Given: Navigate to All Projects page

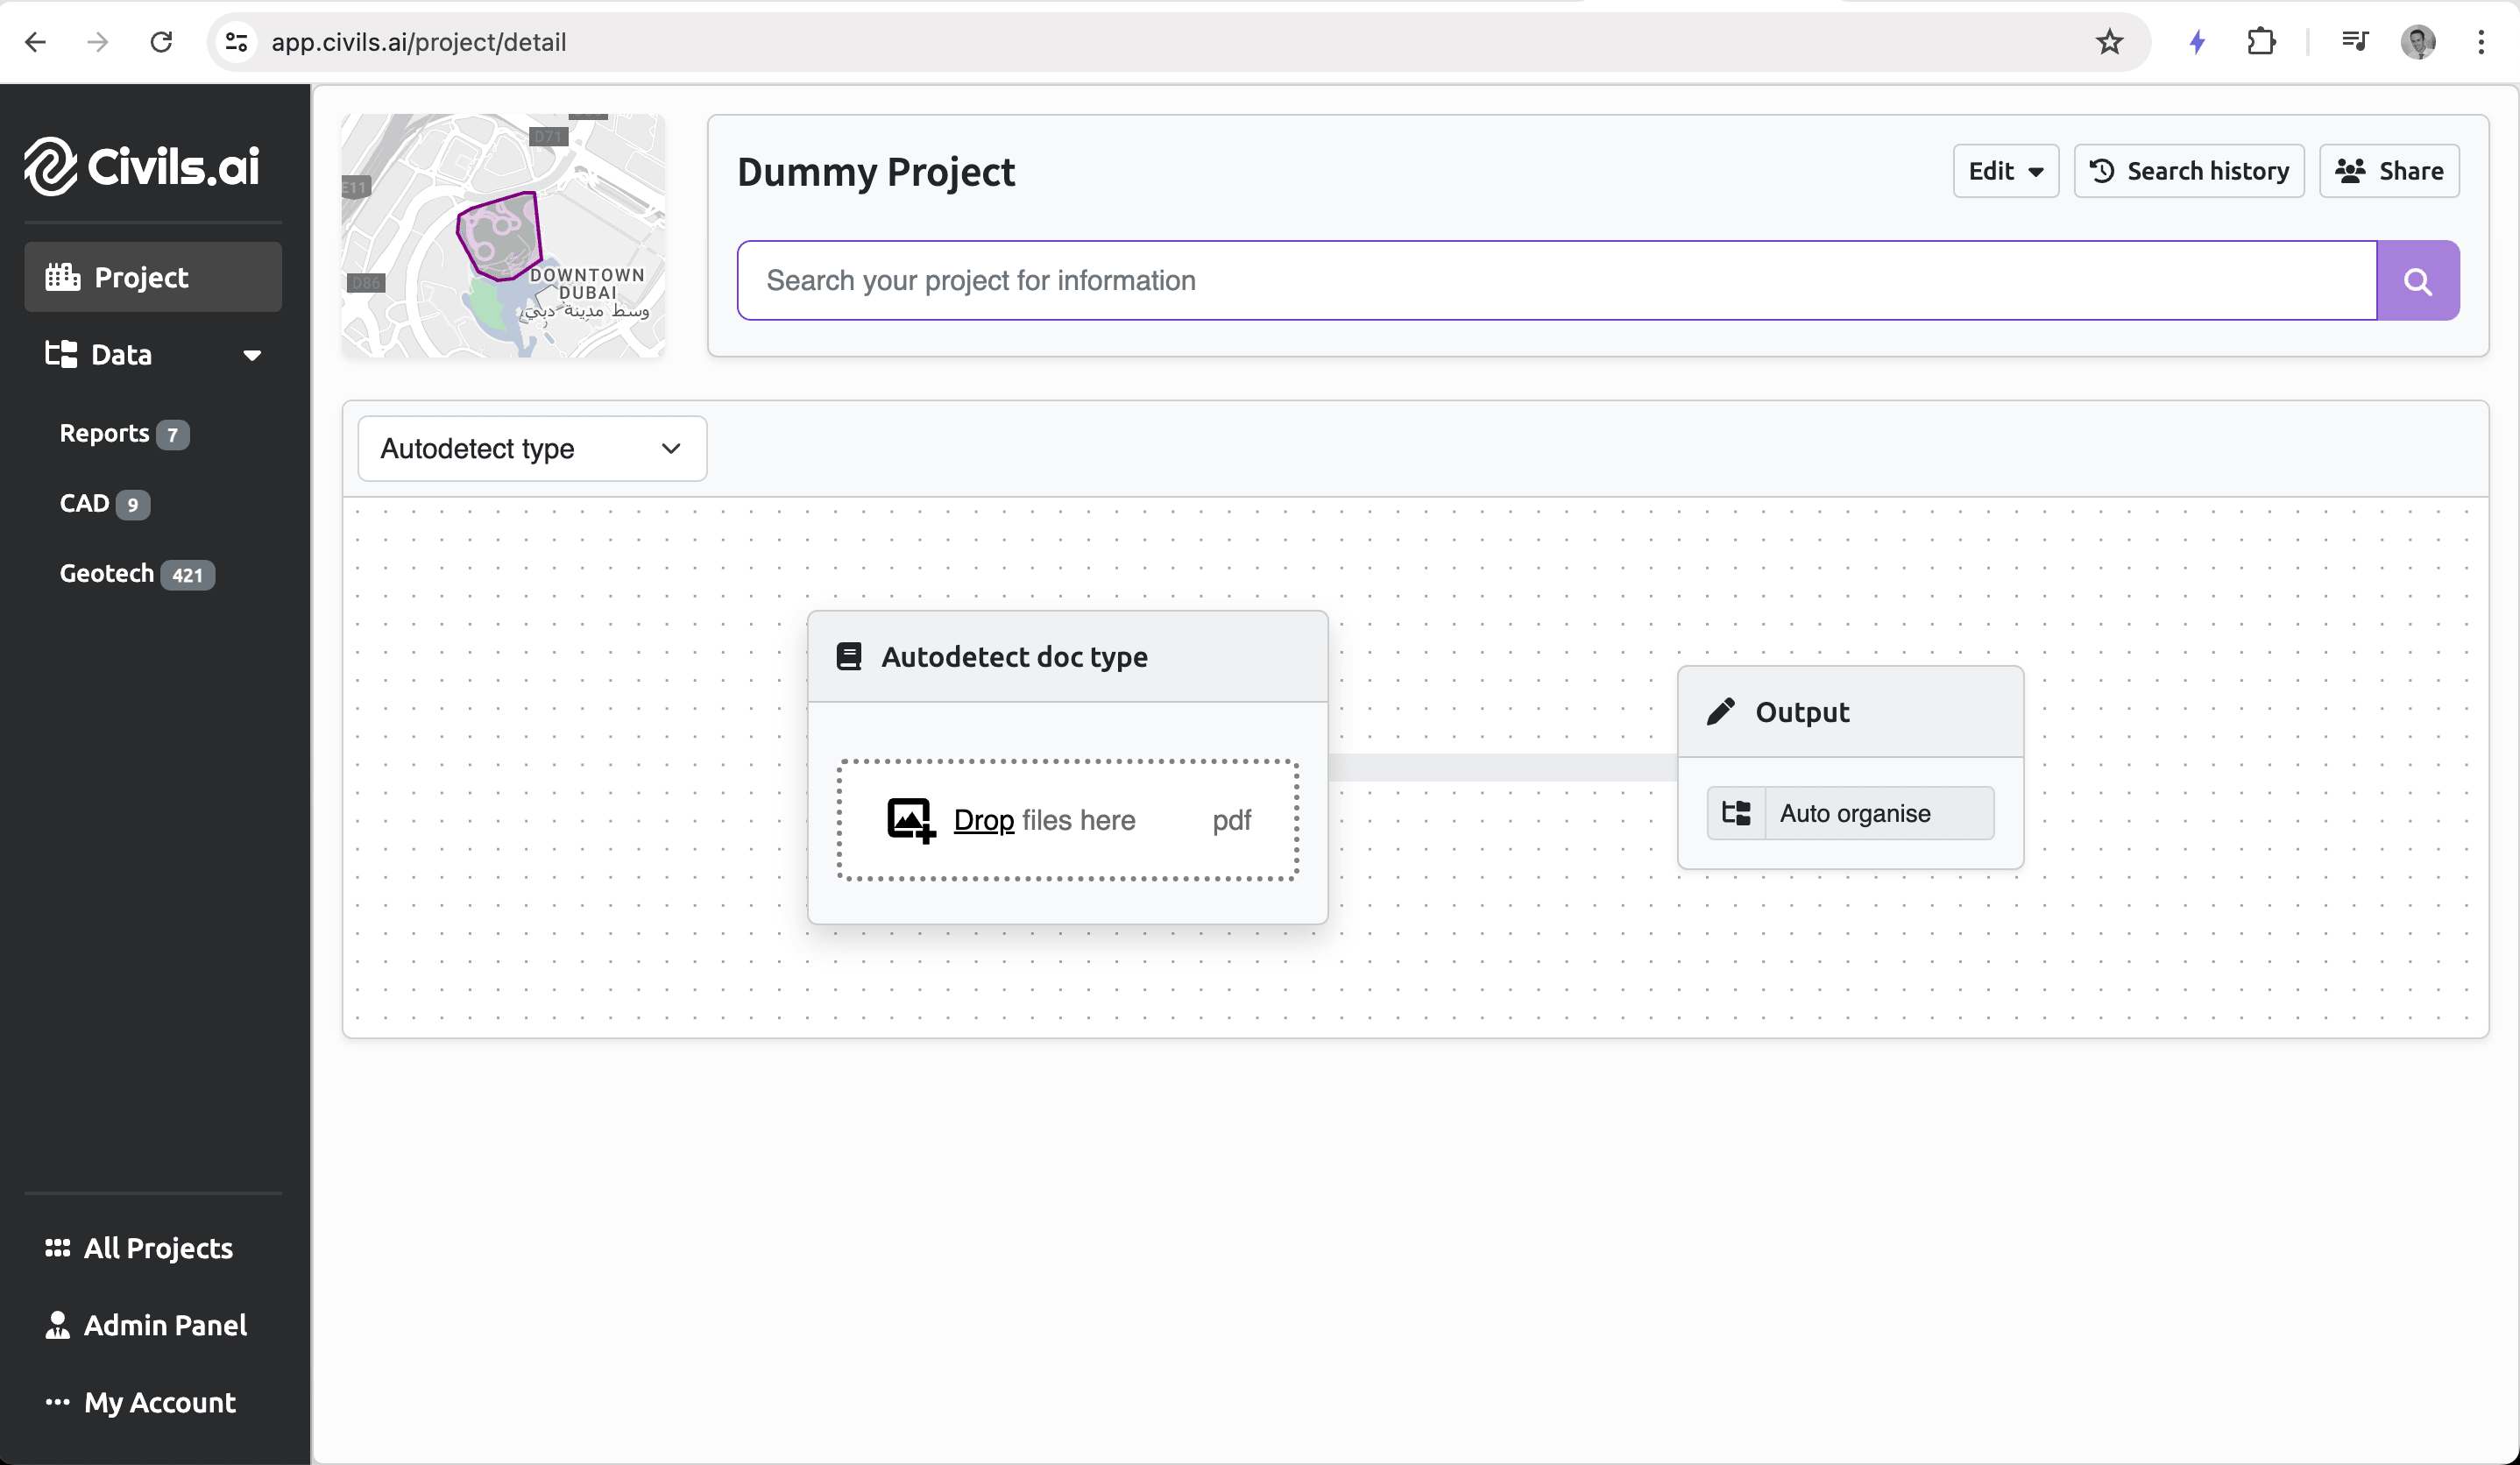Looking at the screenshot, I should [159, 1249].
